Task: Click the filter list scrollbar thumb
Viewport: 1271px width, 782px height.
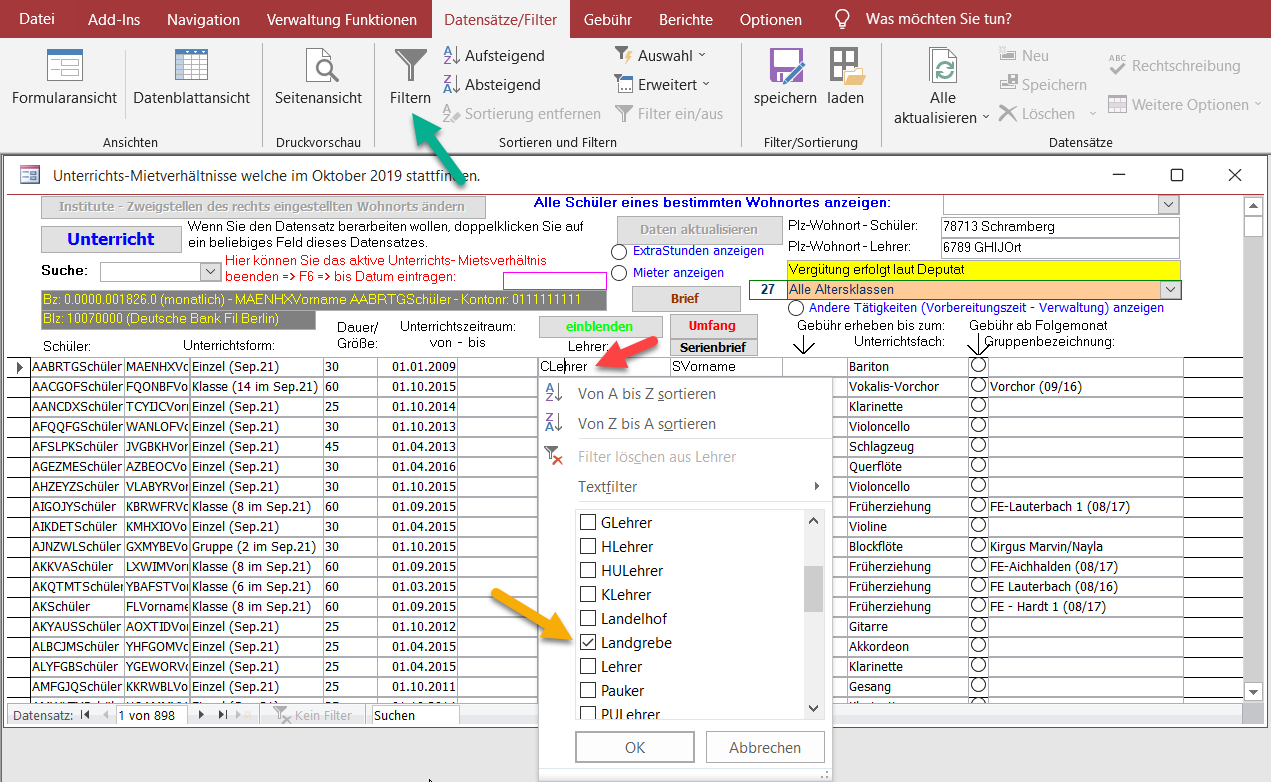Action: 814,589
